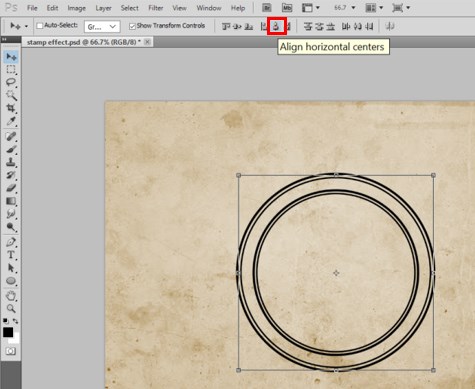Select the Spot Healing Brush tool
Screen dimensions: 475x389
[11, 136]
